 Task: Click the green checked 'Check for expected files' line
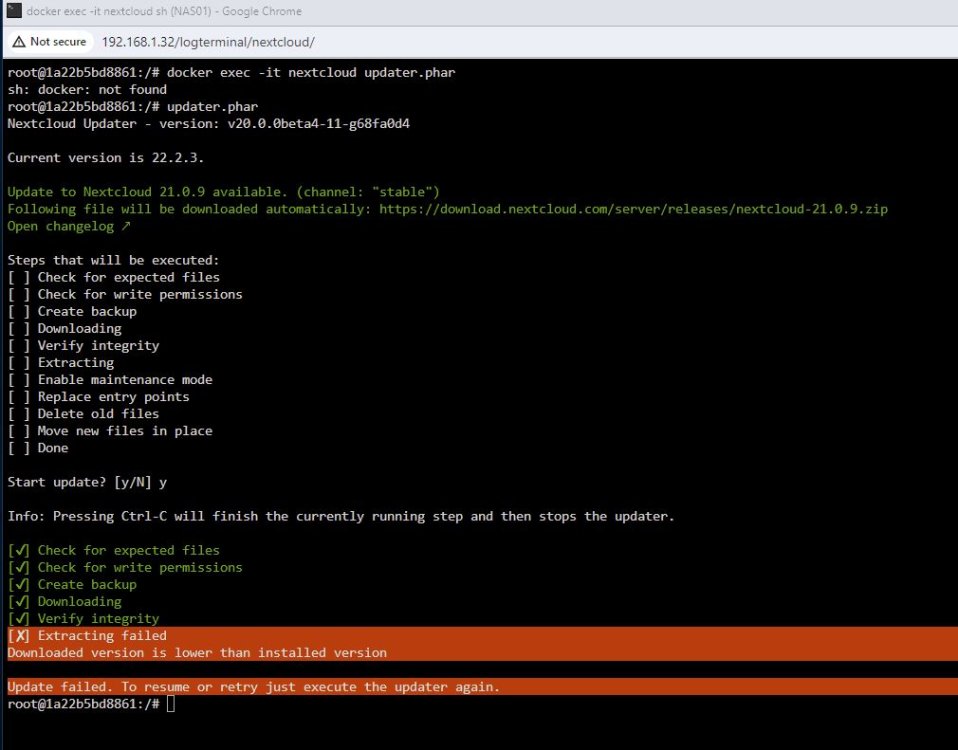[114, 551]
